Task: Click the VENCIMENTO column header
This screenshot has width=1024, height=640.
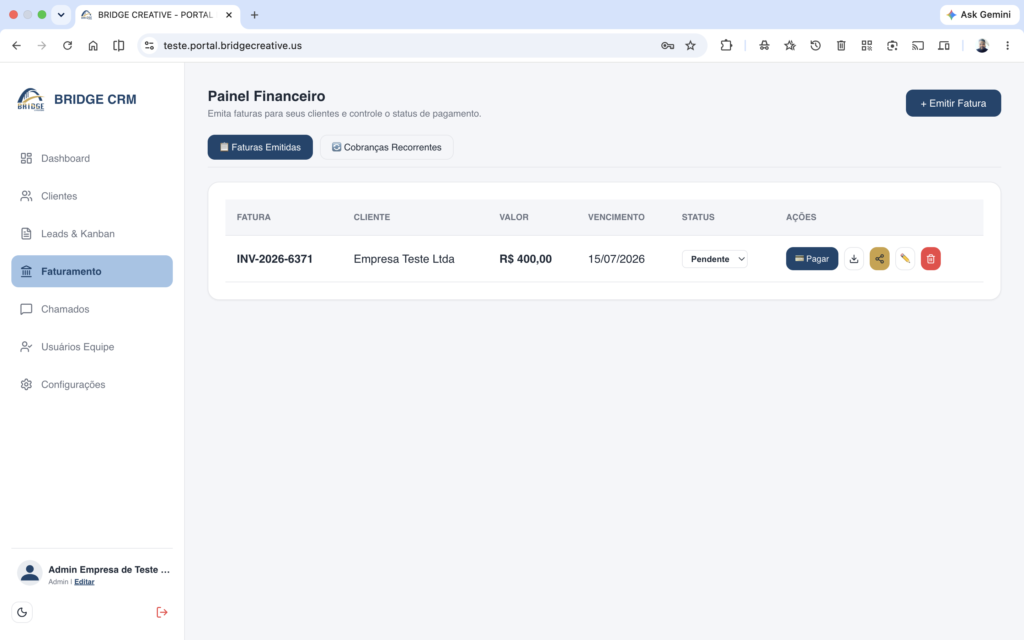Action: [x=616, y=217]
